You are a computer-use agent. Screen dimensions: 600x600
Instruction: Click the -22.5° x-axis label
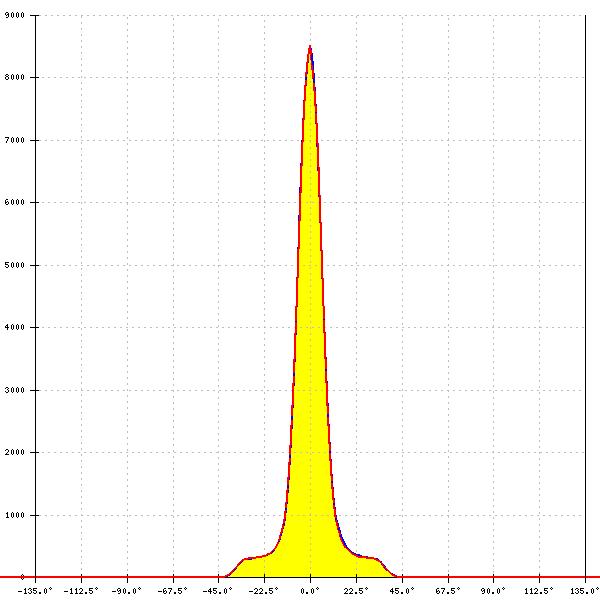[264, 591]
